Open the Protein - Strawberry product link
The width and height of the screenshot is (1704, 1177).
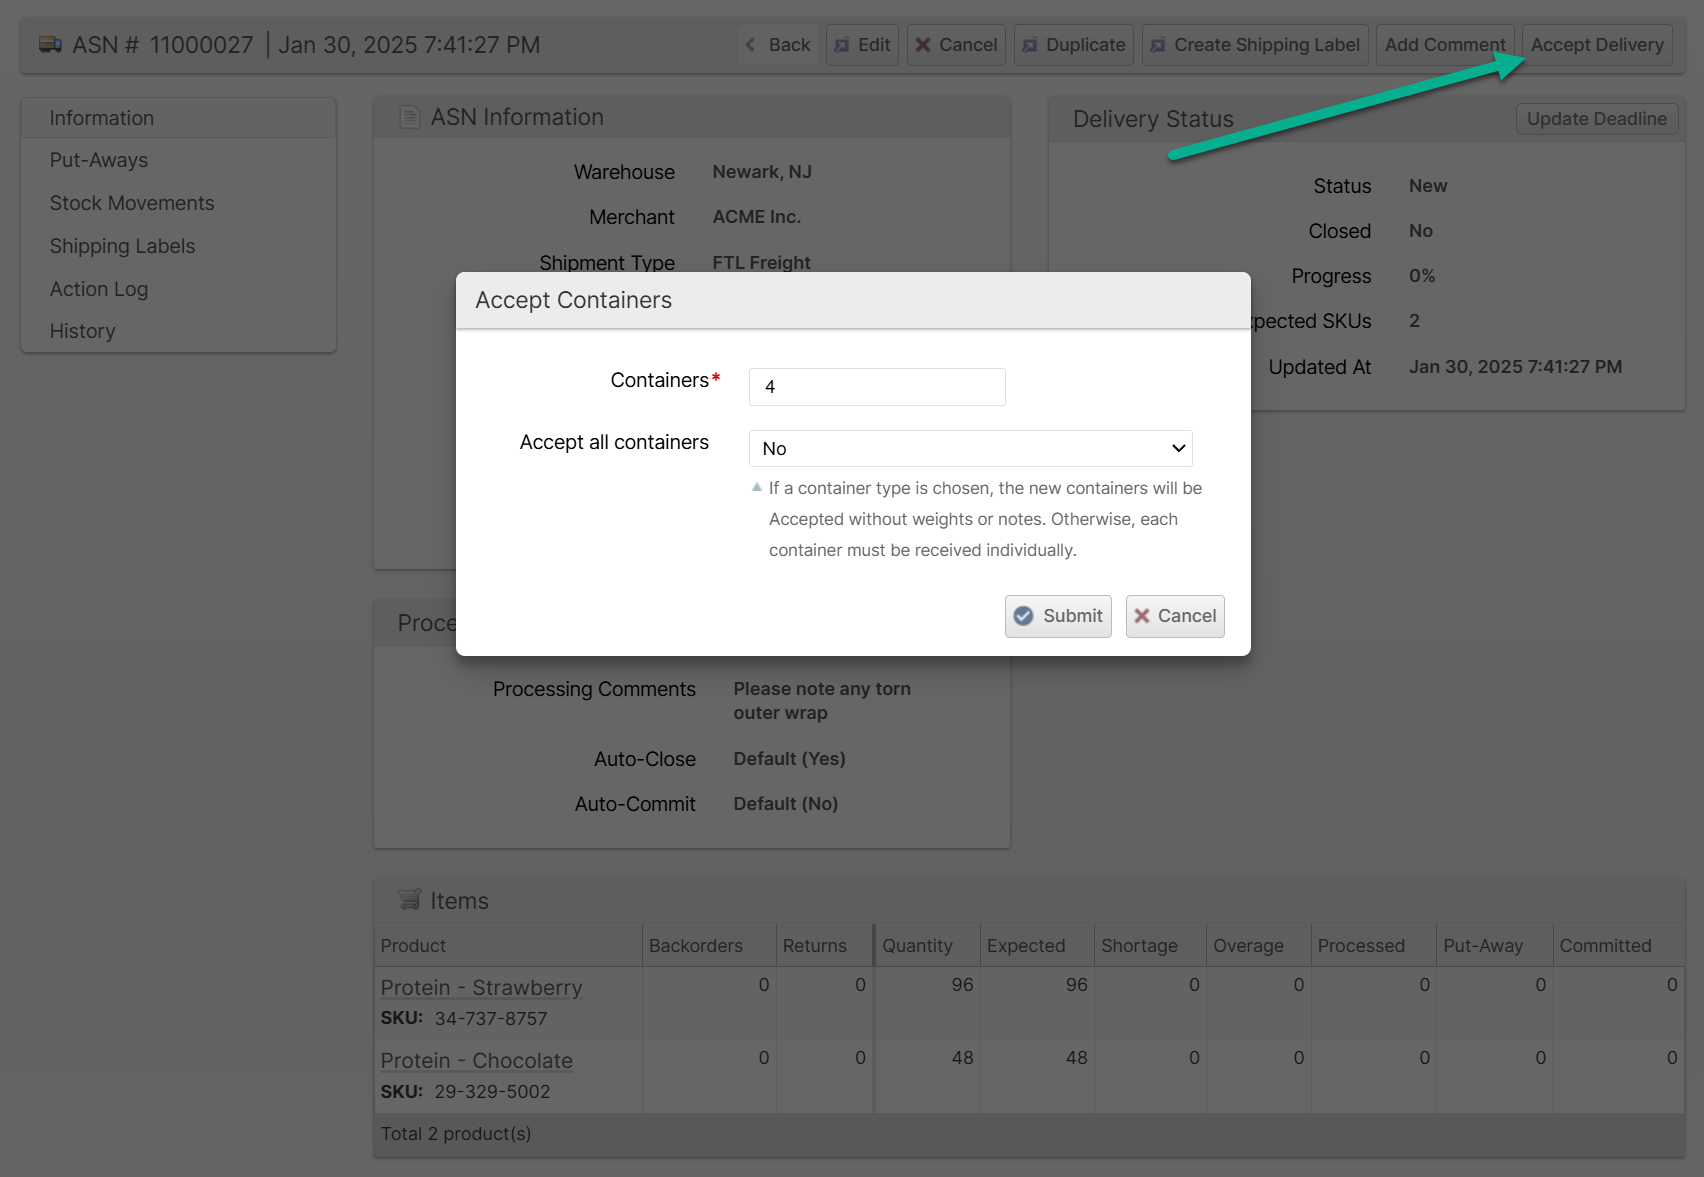[481, 987]
